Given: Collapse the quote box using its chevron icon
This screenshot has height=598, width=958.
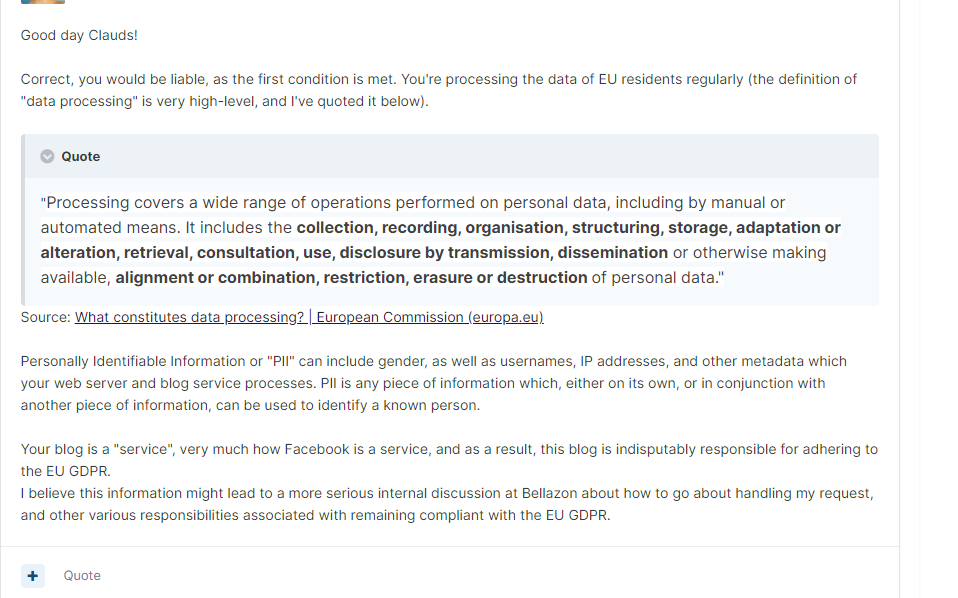Looking at the screenshot, I should click(x=47, y=156).
